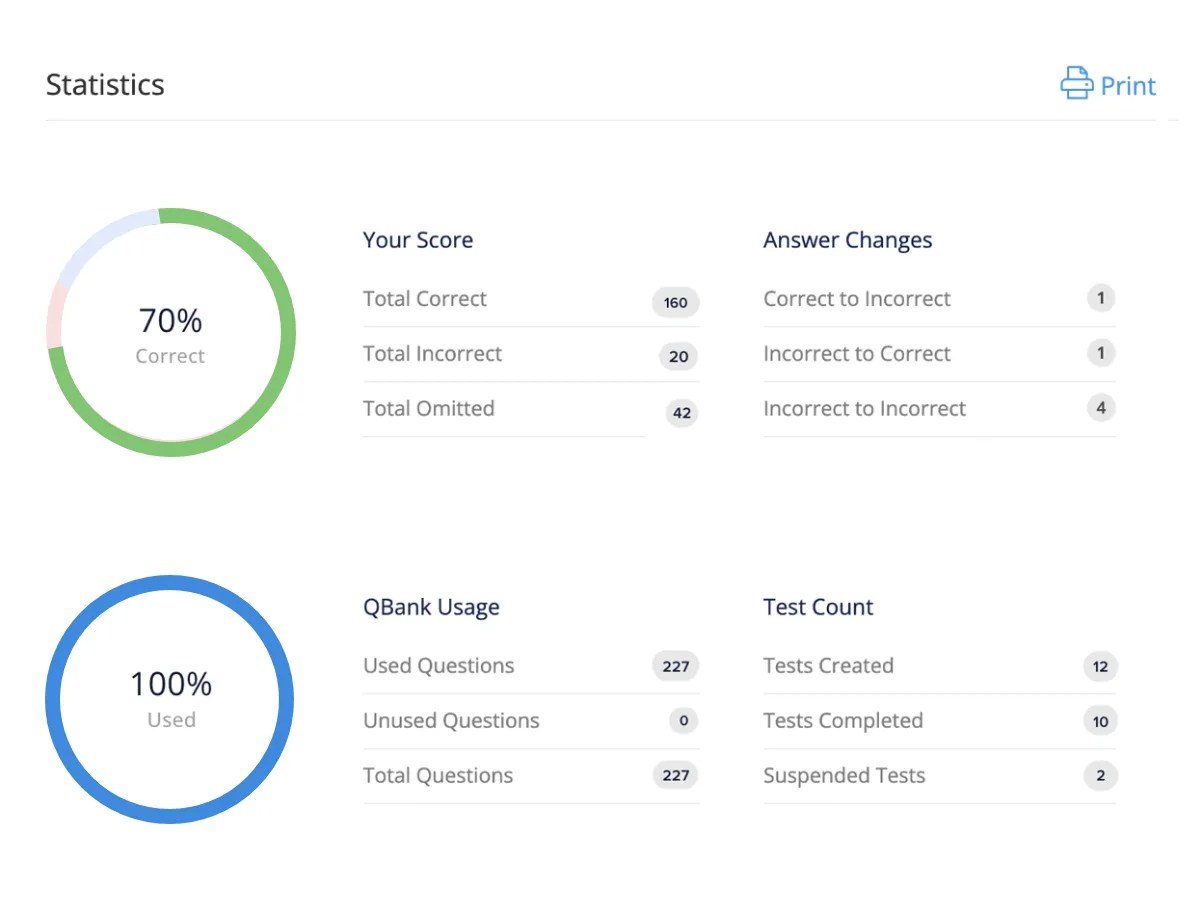
Task: Click the Total Incorrect label
Action: tap(433, 354)
